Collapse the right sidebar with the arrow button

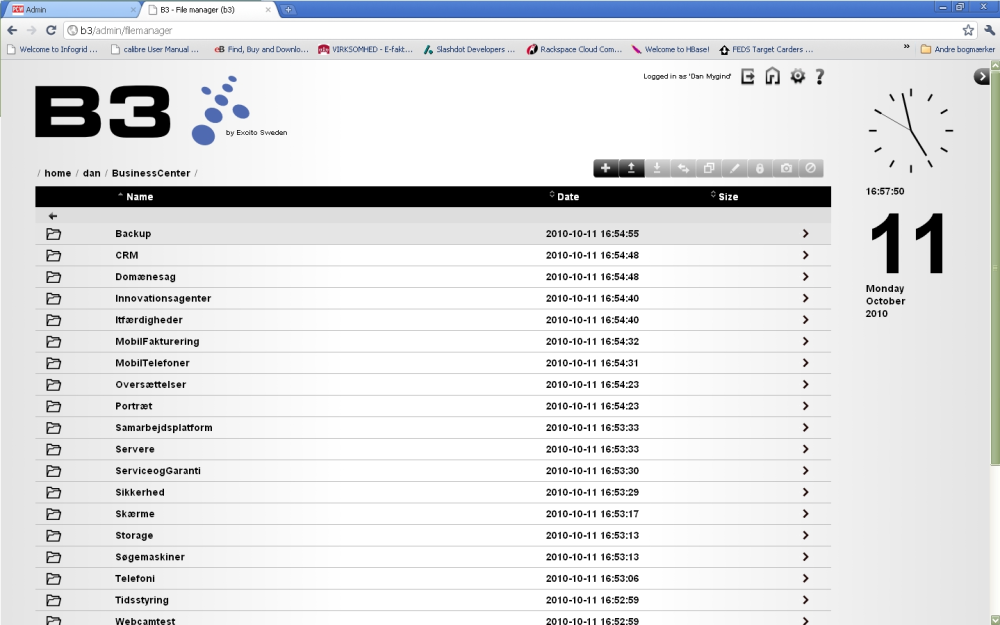pyautogui.click(x=981, y=77)
